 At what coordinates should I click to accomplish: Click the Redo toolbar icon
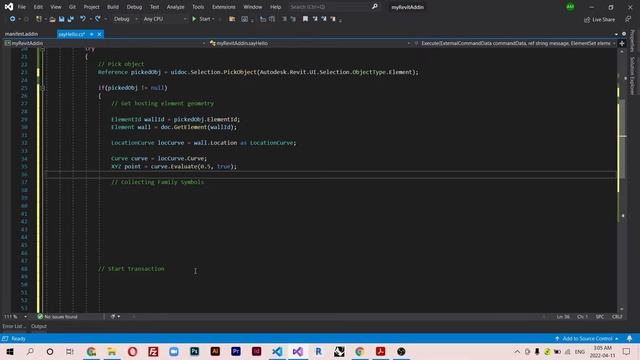[x=98, y=19]
